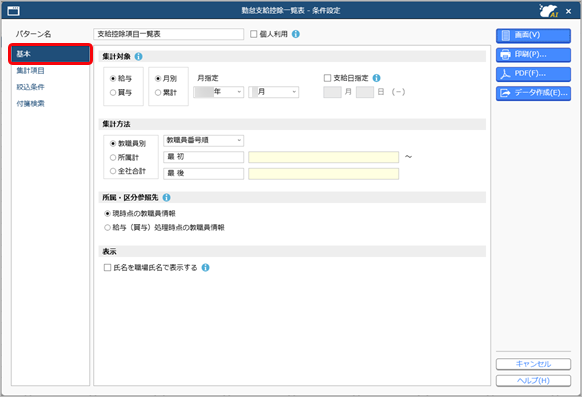
Task: Select 全社合計 aggregation method
Action: click(x=113, y=171)
